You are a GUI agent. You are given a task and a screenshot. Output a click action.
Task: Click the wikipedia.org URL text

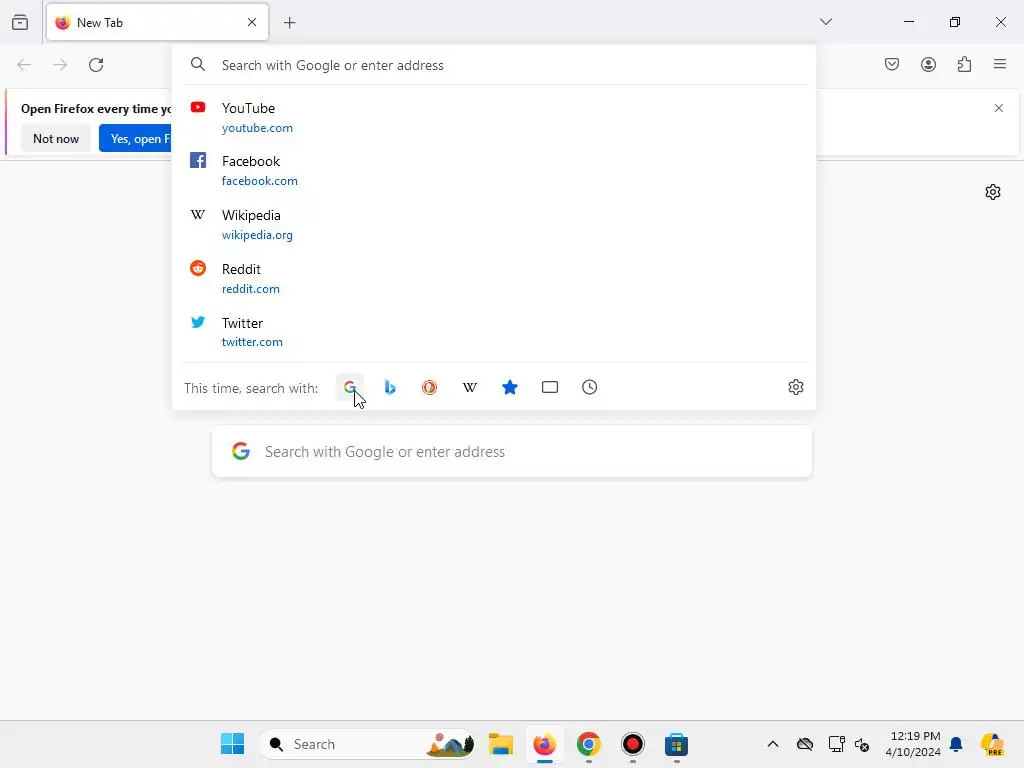257,235
